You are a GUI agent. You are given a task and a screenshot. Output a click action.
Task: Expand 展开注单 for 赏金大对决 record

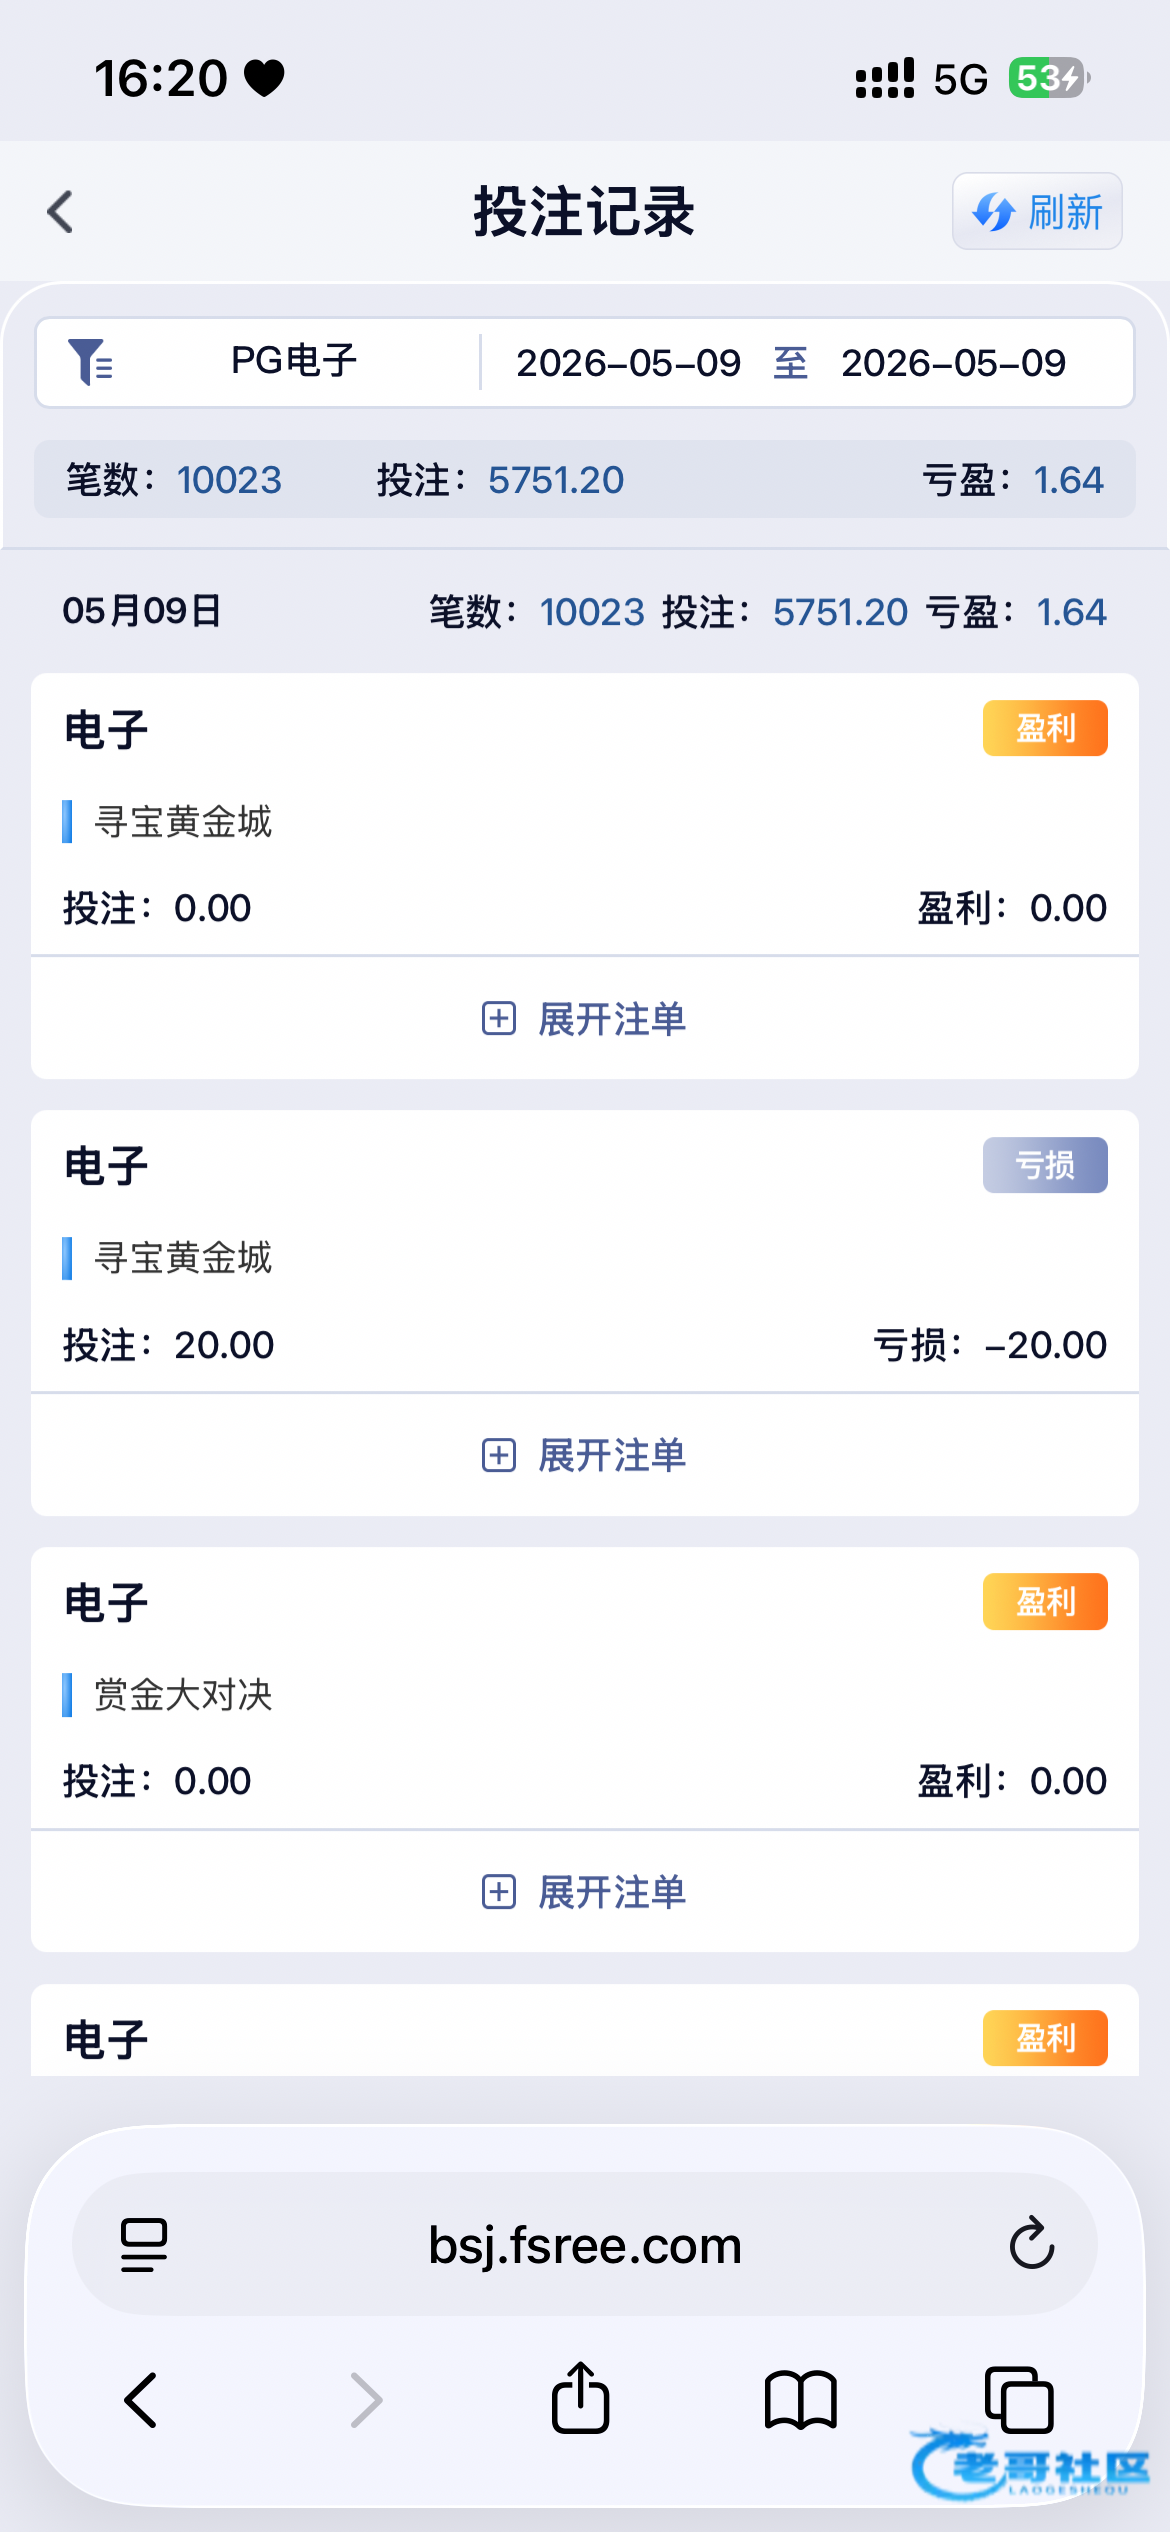[x=585, y=1892]
